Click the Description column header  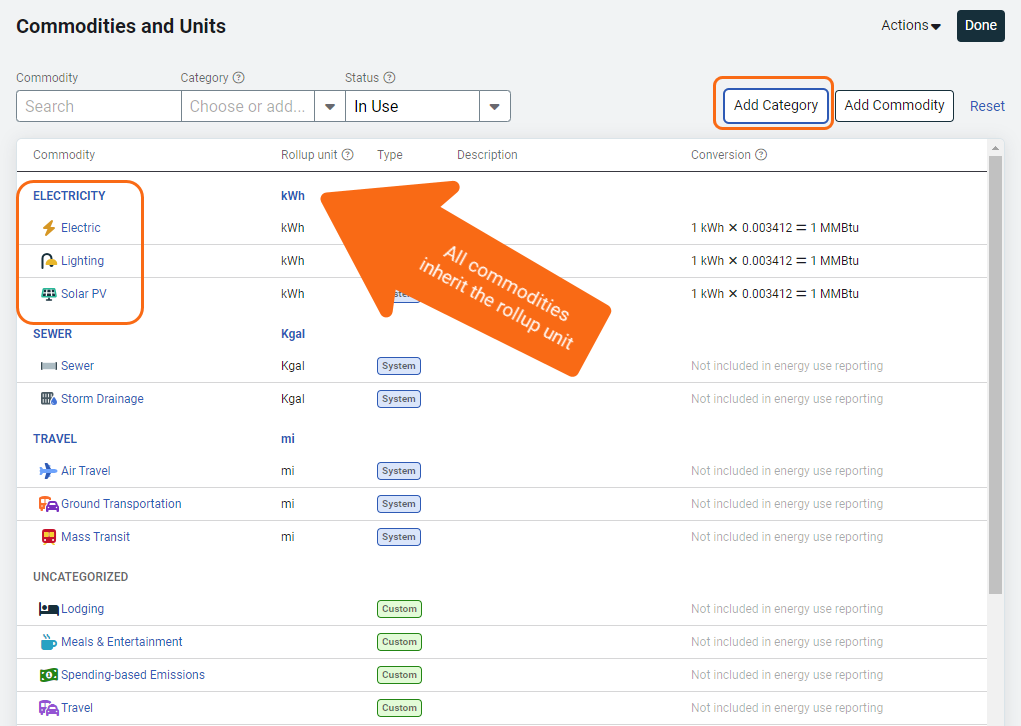[x=487, y=155]
